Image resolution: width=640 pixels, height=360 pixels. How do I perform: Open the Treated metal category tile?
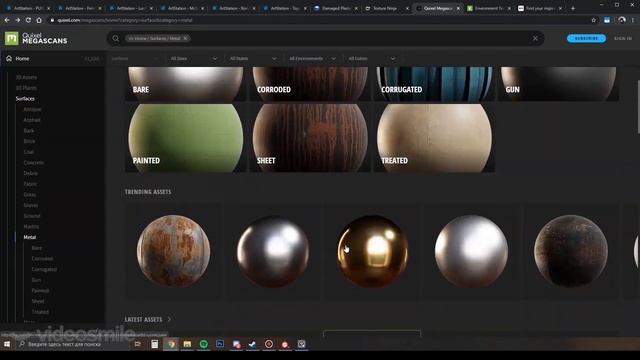pos(434,138)
